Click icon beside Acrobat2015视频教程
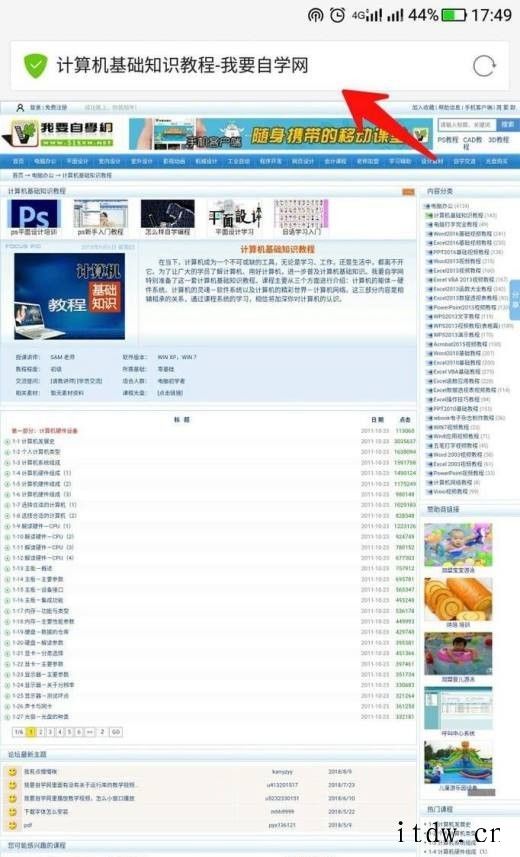 point(430,344)
